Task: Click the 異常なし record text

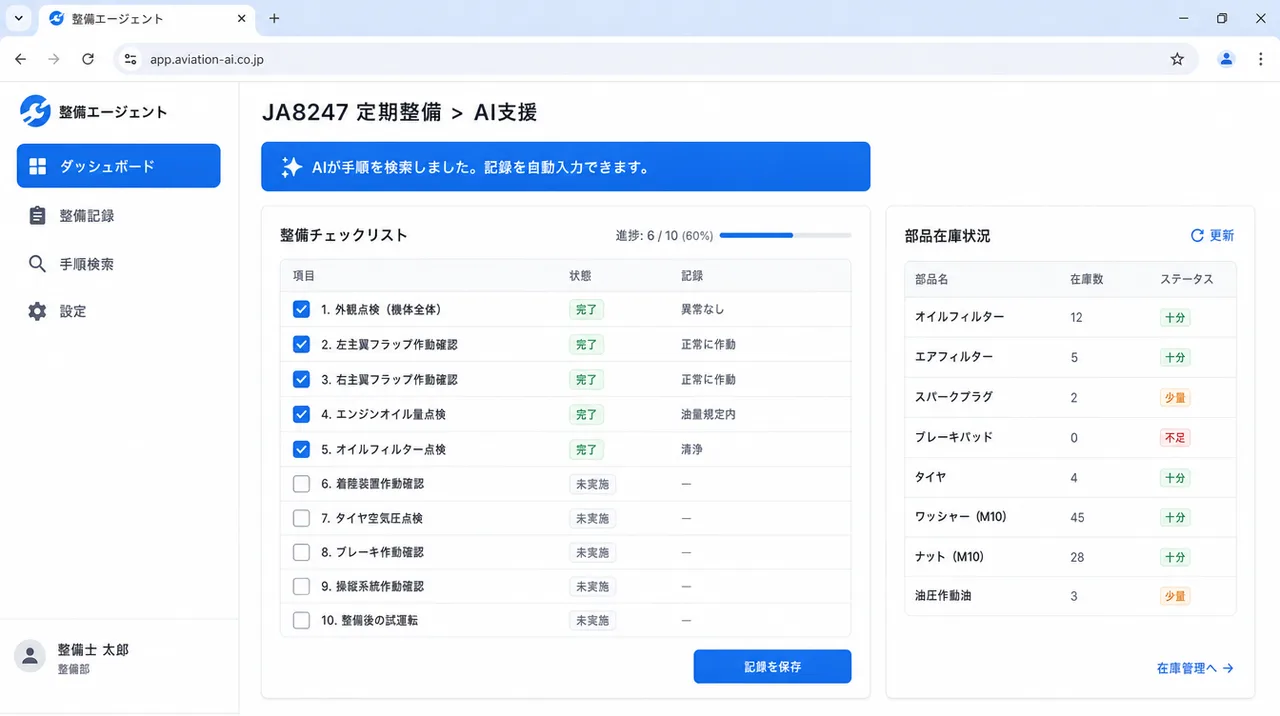Action: click(x=703, y=310)
